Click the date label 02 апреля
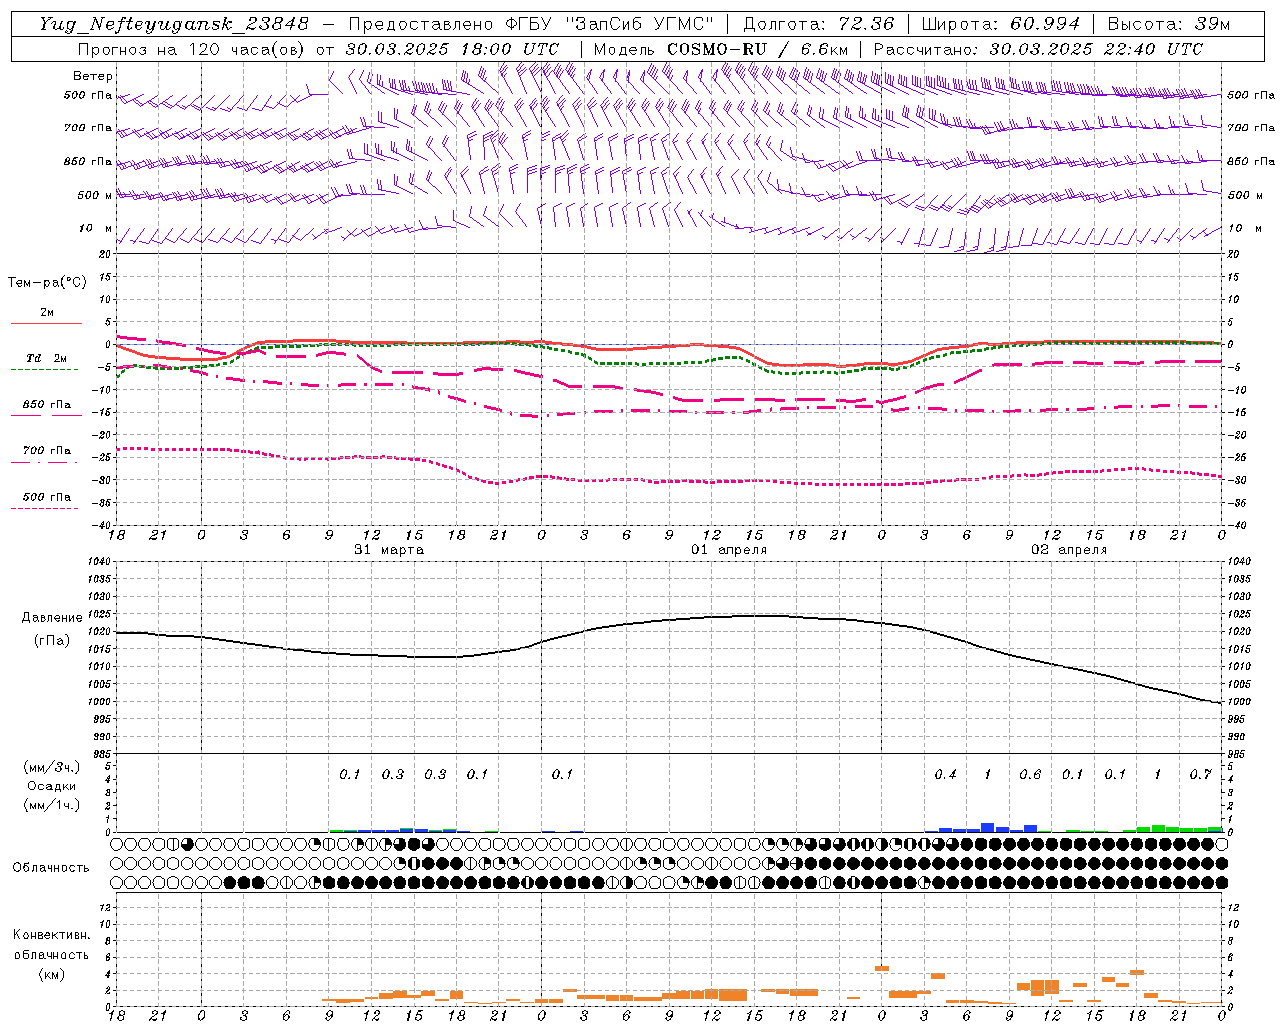Viewport: 1280px width, 1024px height. 1069,550
